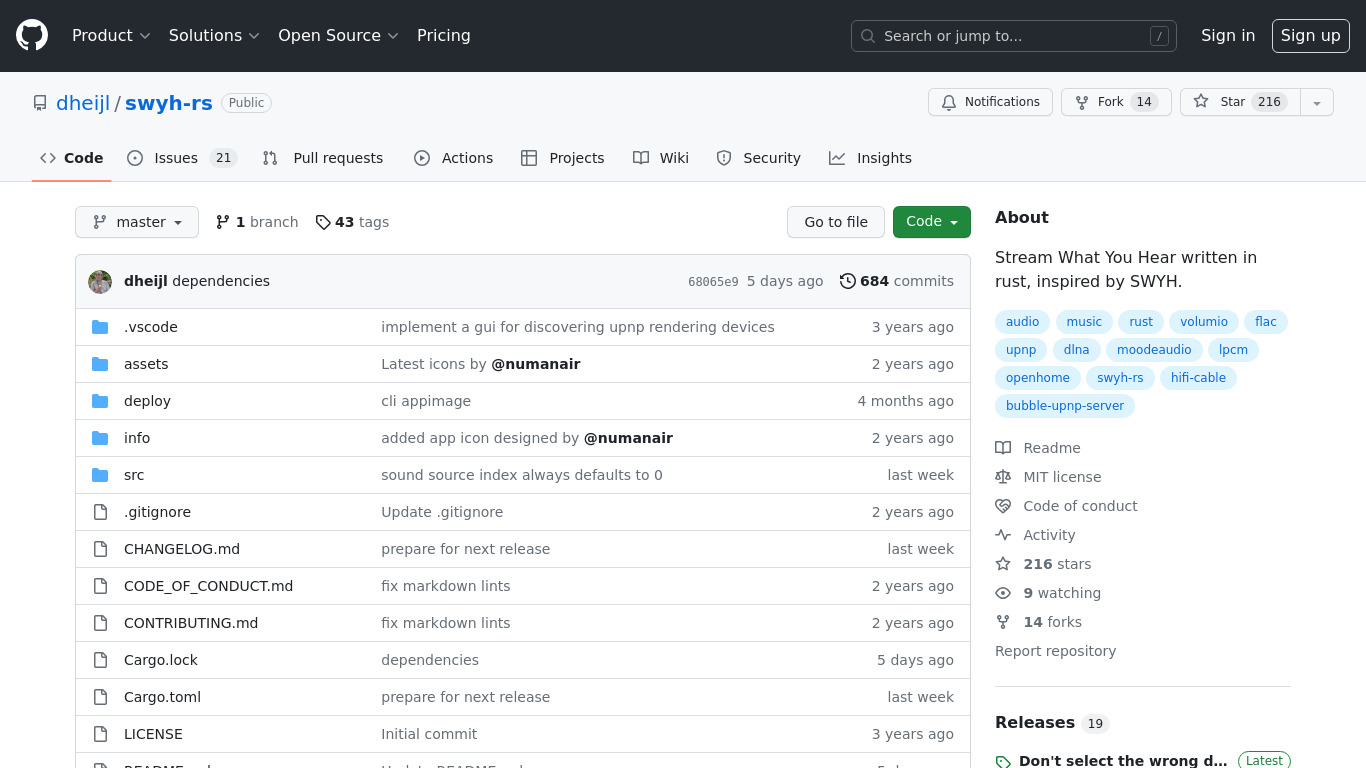Image resolution: width=1366 pixels, height=768 pixels.
Task: Open the CONTRIBUTING.md file
Action: pos(191,623)
